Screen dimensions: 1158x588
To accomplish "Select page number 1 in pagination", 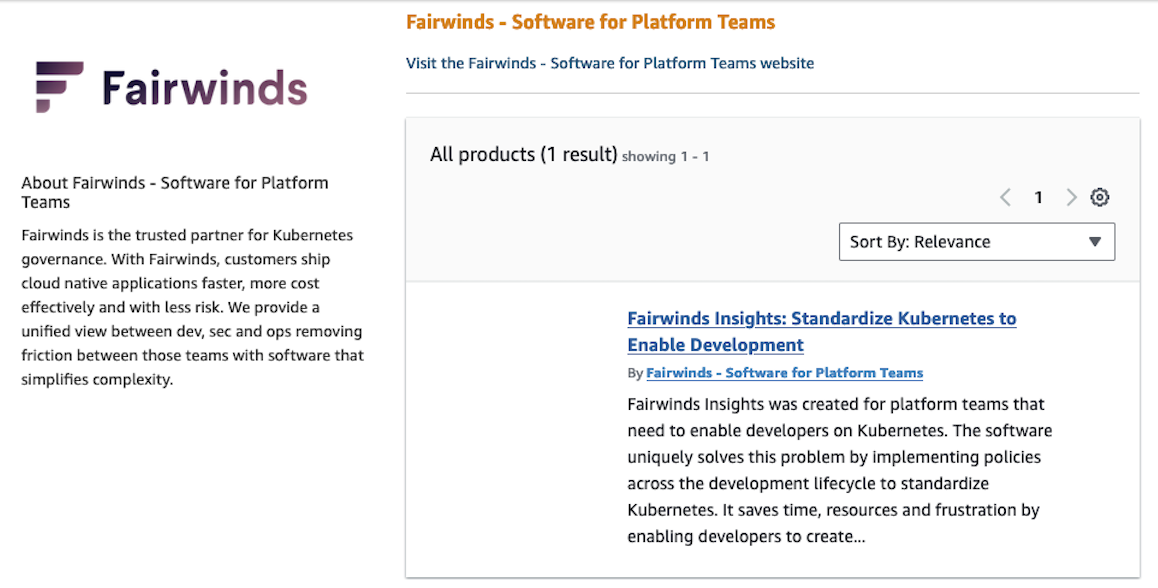I will (1038, 197).
